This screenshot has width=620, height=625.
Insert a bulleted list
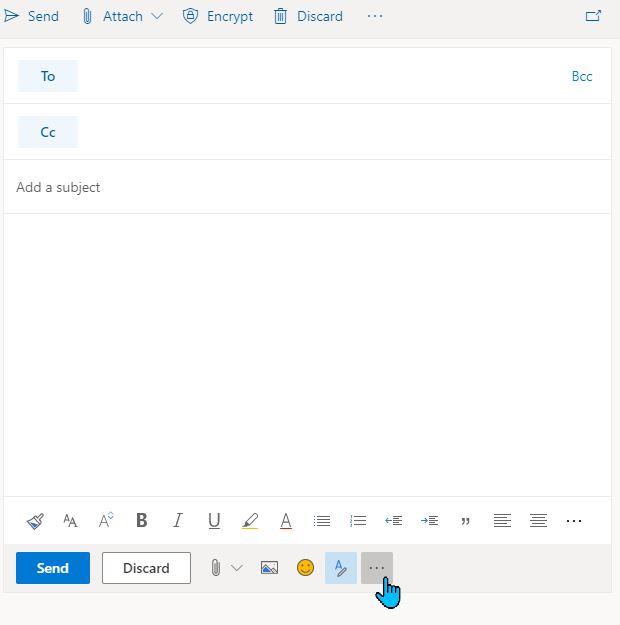[322, 521]
